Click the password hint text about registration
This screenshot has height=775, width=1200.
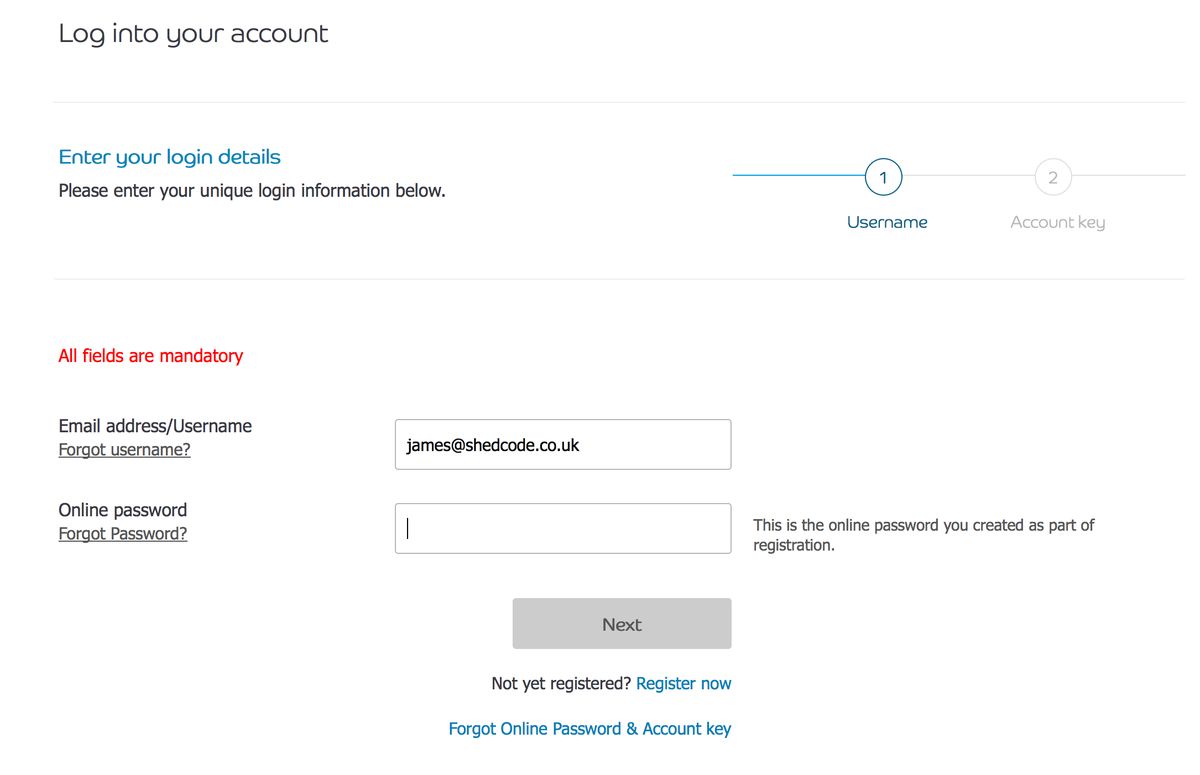923,535
